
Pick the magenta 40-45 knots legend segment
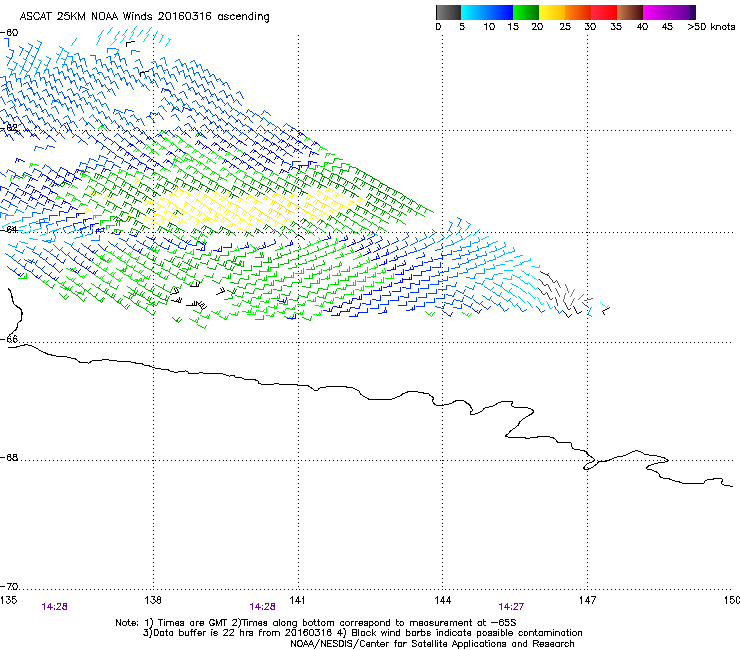(656, 12)
